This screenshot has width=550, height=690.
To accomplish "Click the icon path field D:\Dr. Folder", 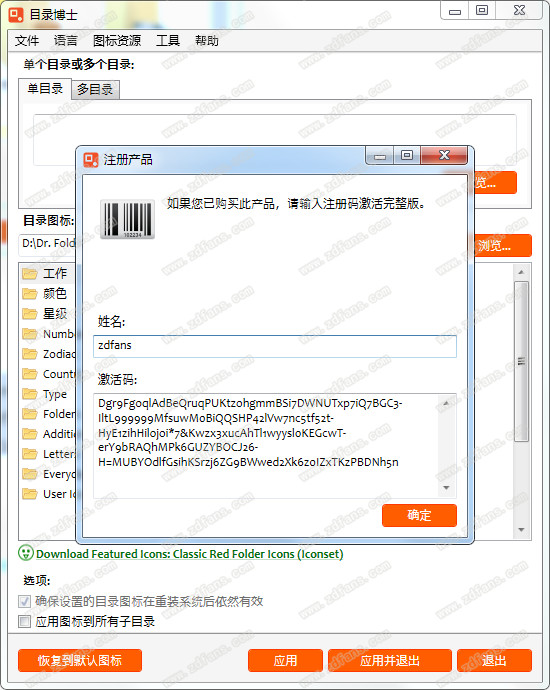I will 48,243.
